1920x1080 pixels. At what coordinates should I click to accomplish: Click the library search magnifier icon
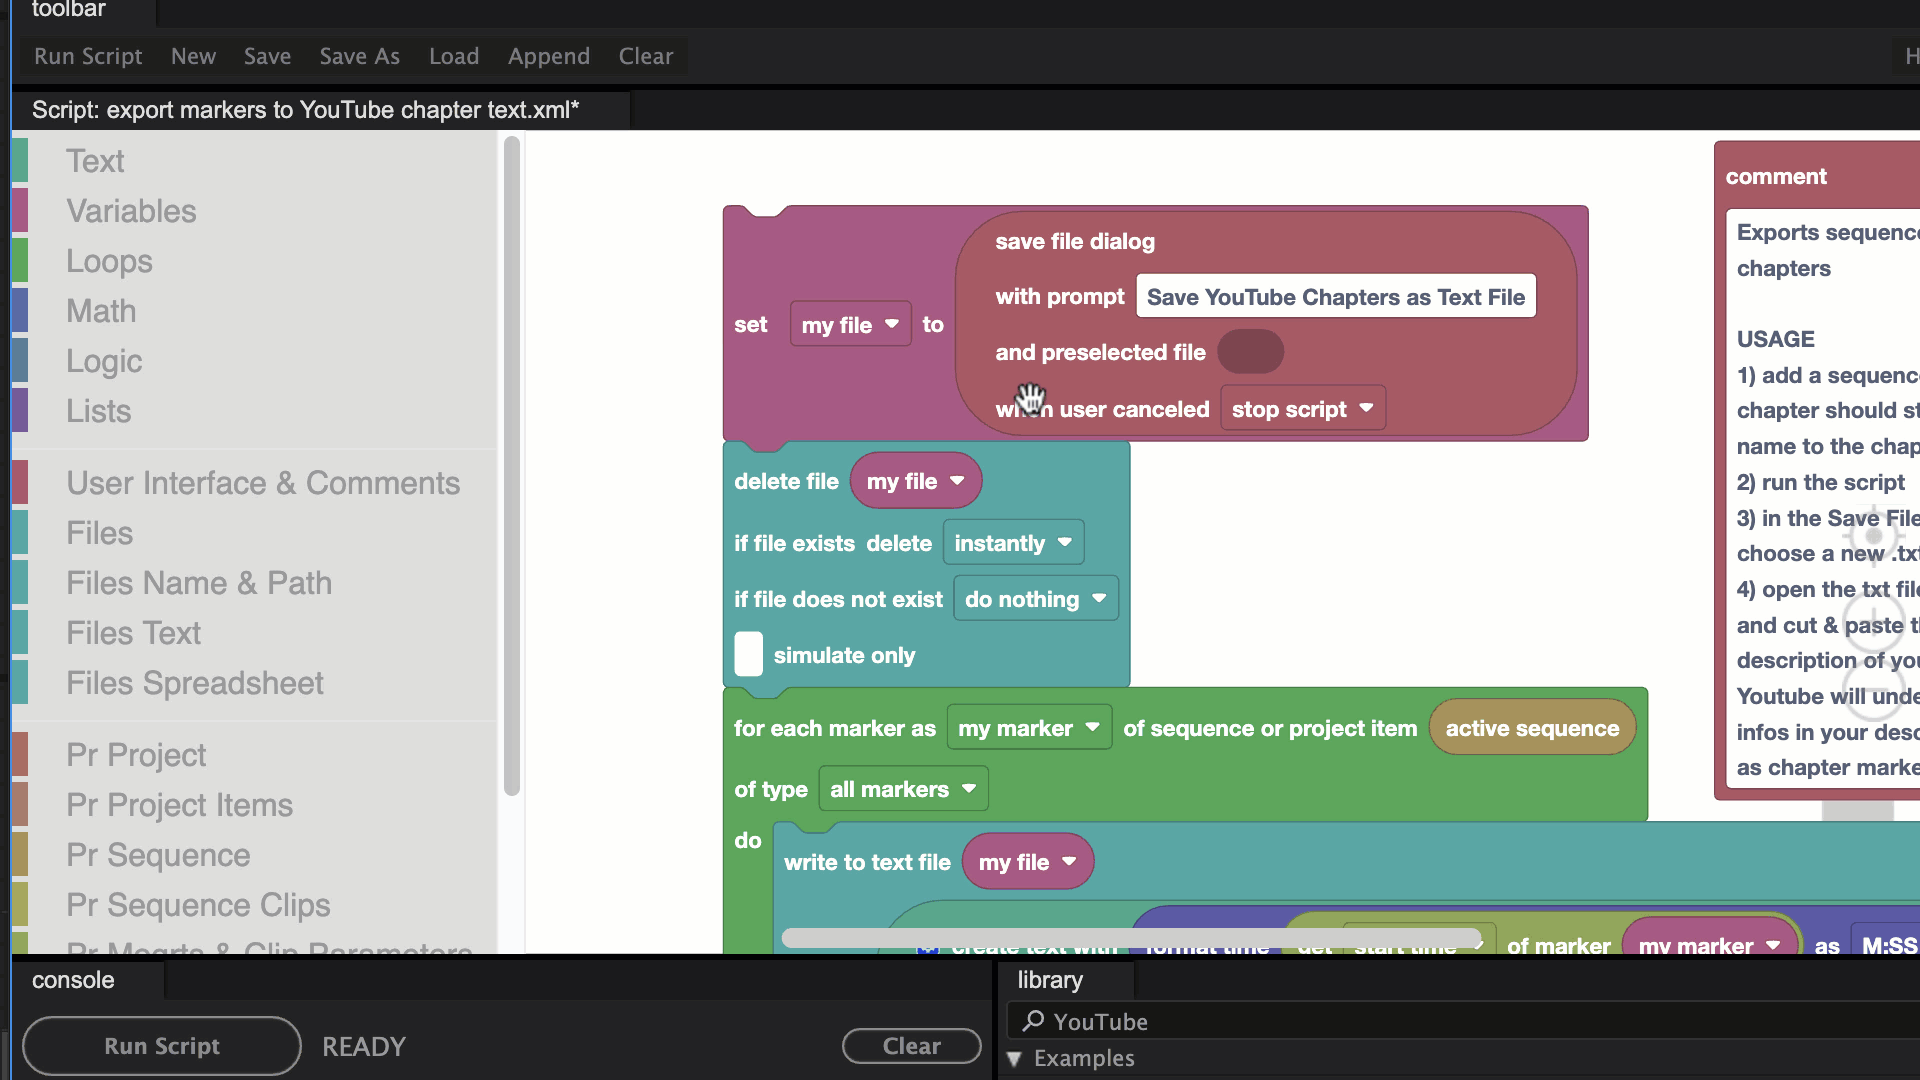[1033, 1021]
